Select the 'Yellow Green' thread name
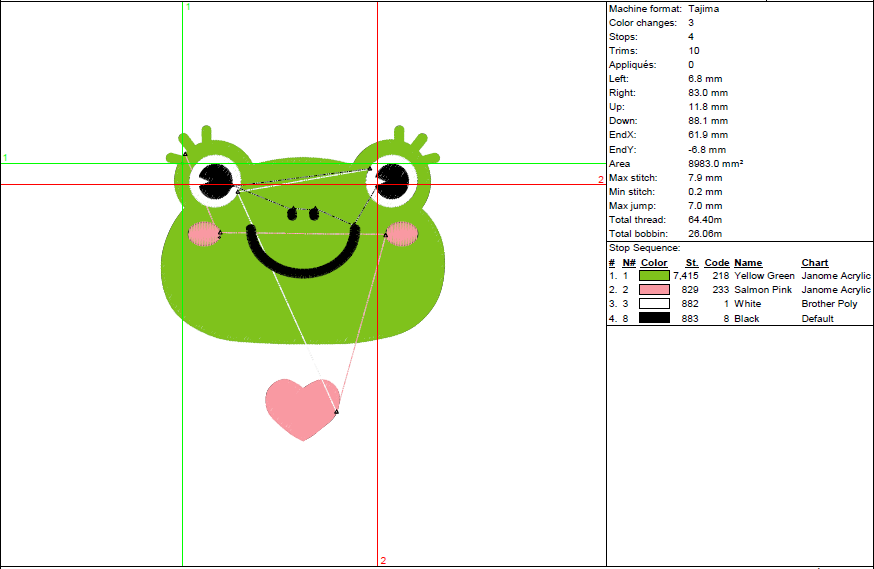Screen dimensions: 874x569 [x=764, y=276]
